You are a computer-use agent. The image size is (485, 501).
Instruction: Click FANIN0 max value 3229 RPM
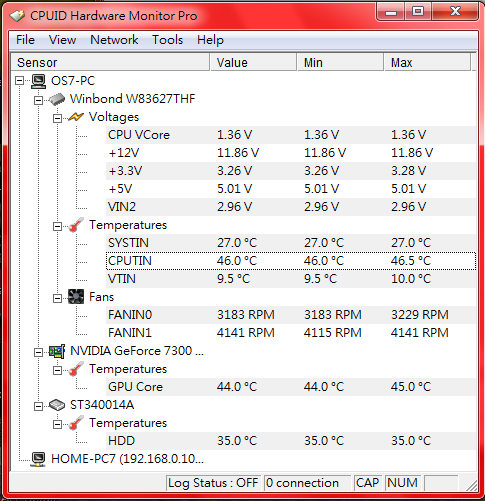(420, 315)
